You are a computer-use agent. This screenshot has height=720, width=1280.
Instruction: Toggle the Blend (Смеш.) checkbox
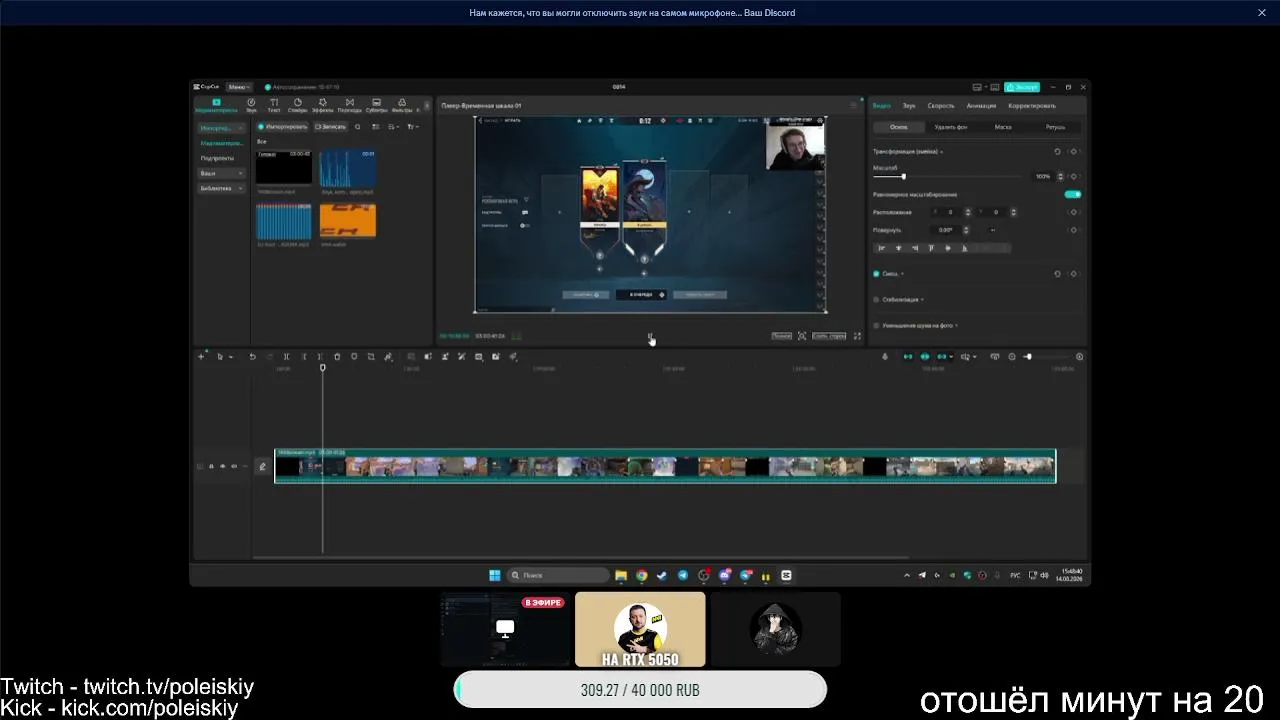click(877, 273)
